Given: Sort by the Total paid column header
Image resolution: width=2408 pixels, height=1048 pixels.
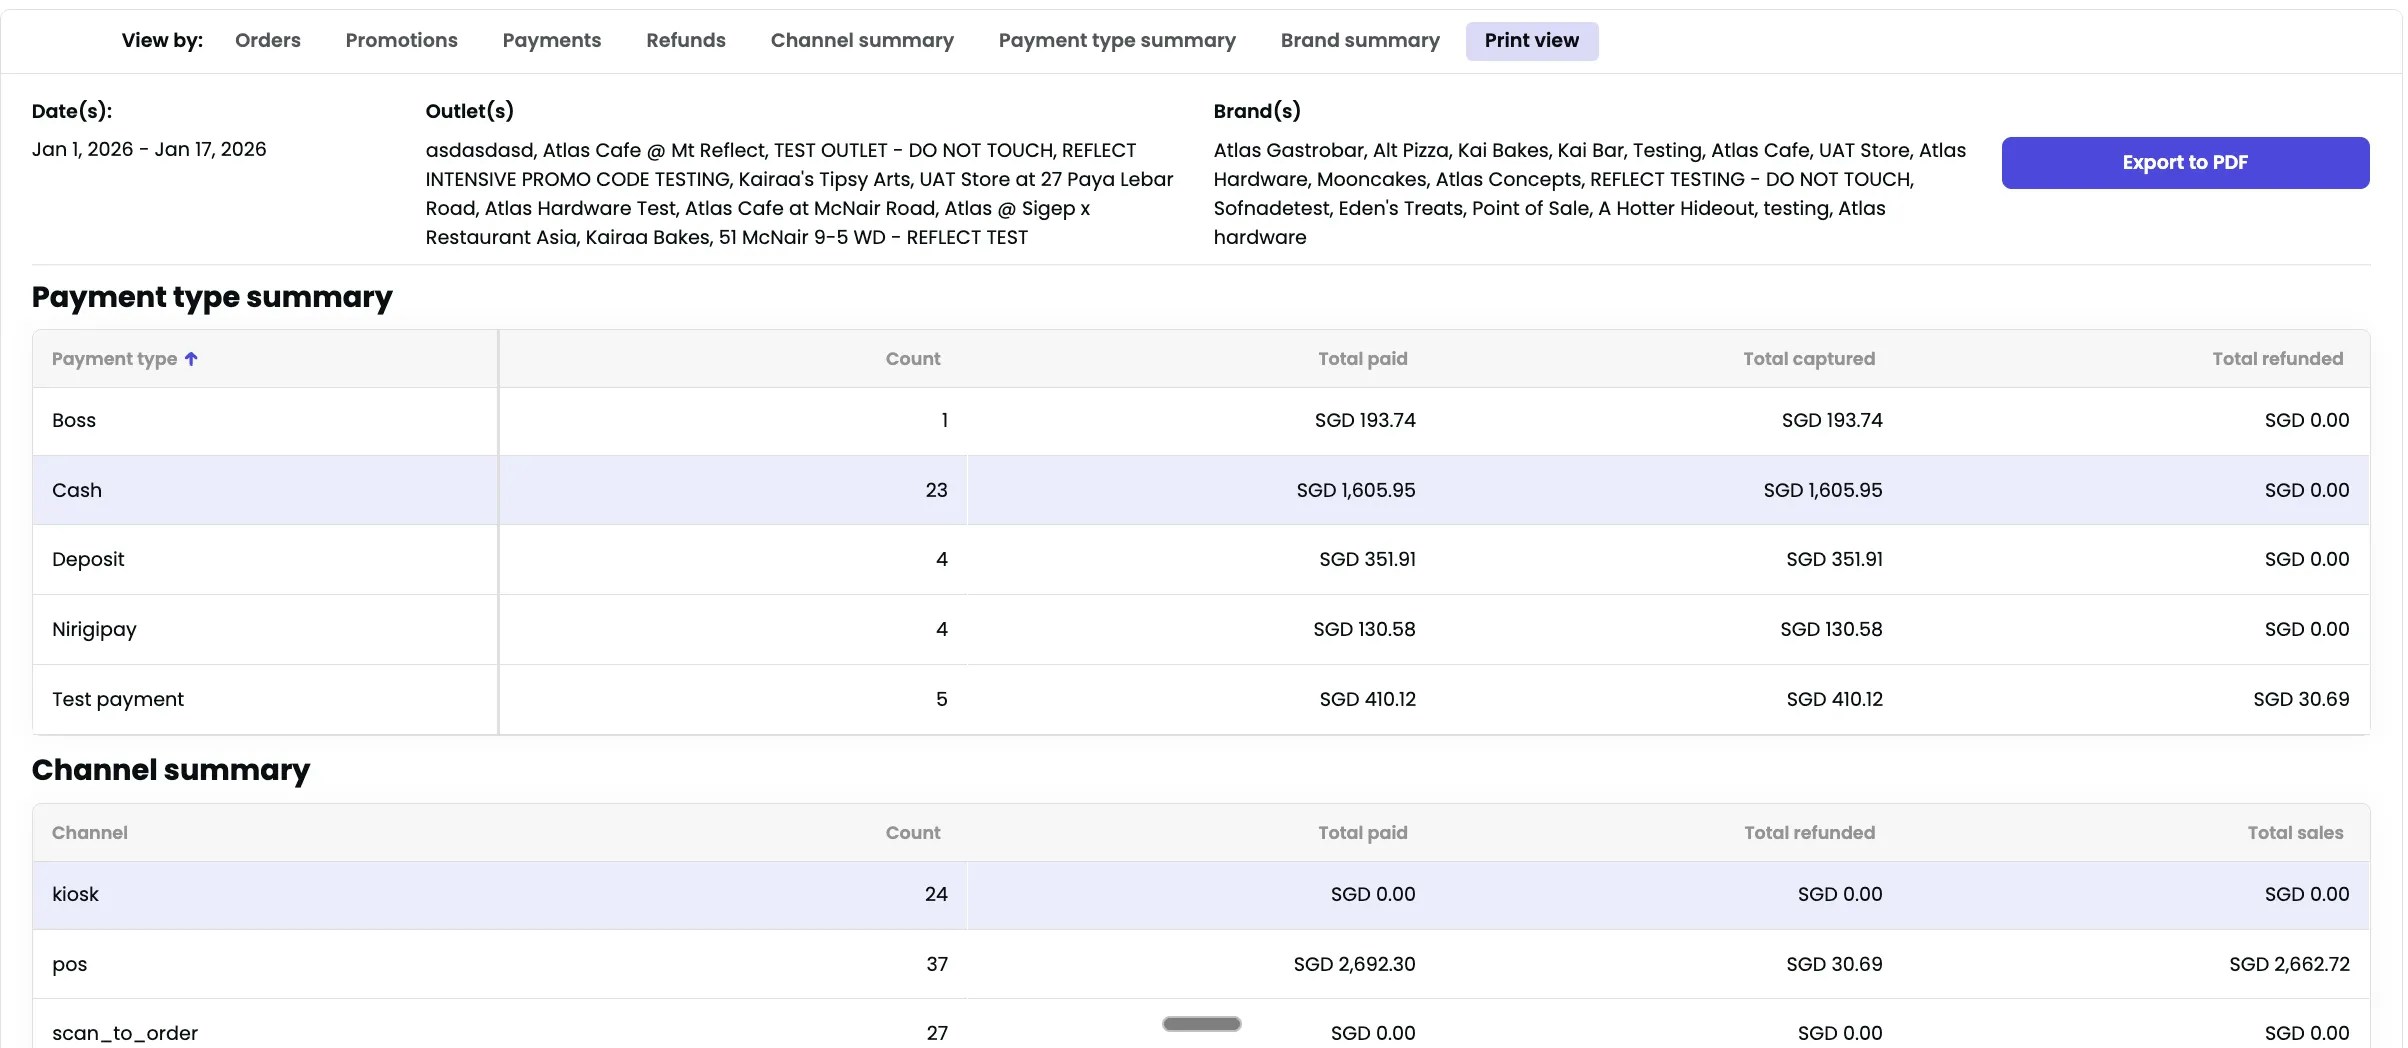Looking at the screenshot, I should (1363, 359).
